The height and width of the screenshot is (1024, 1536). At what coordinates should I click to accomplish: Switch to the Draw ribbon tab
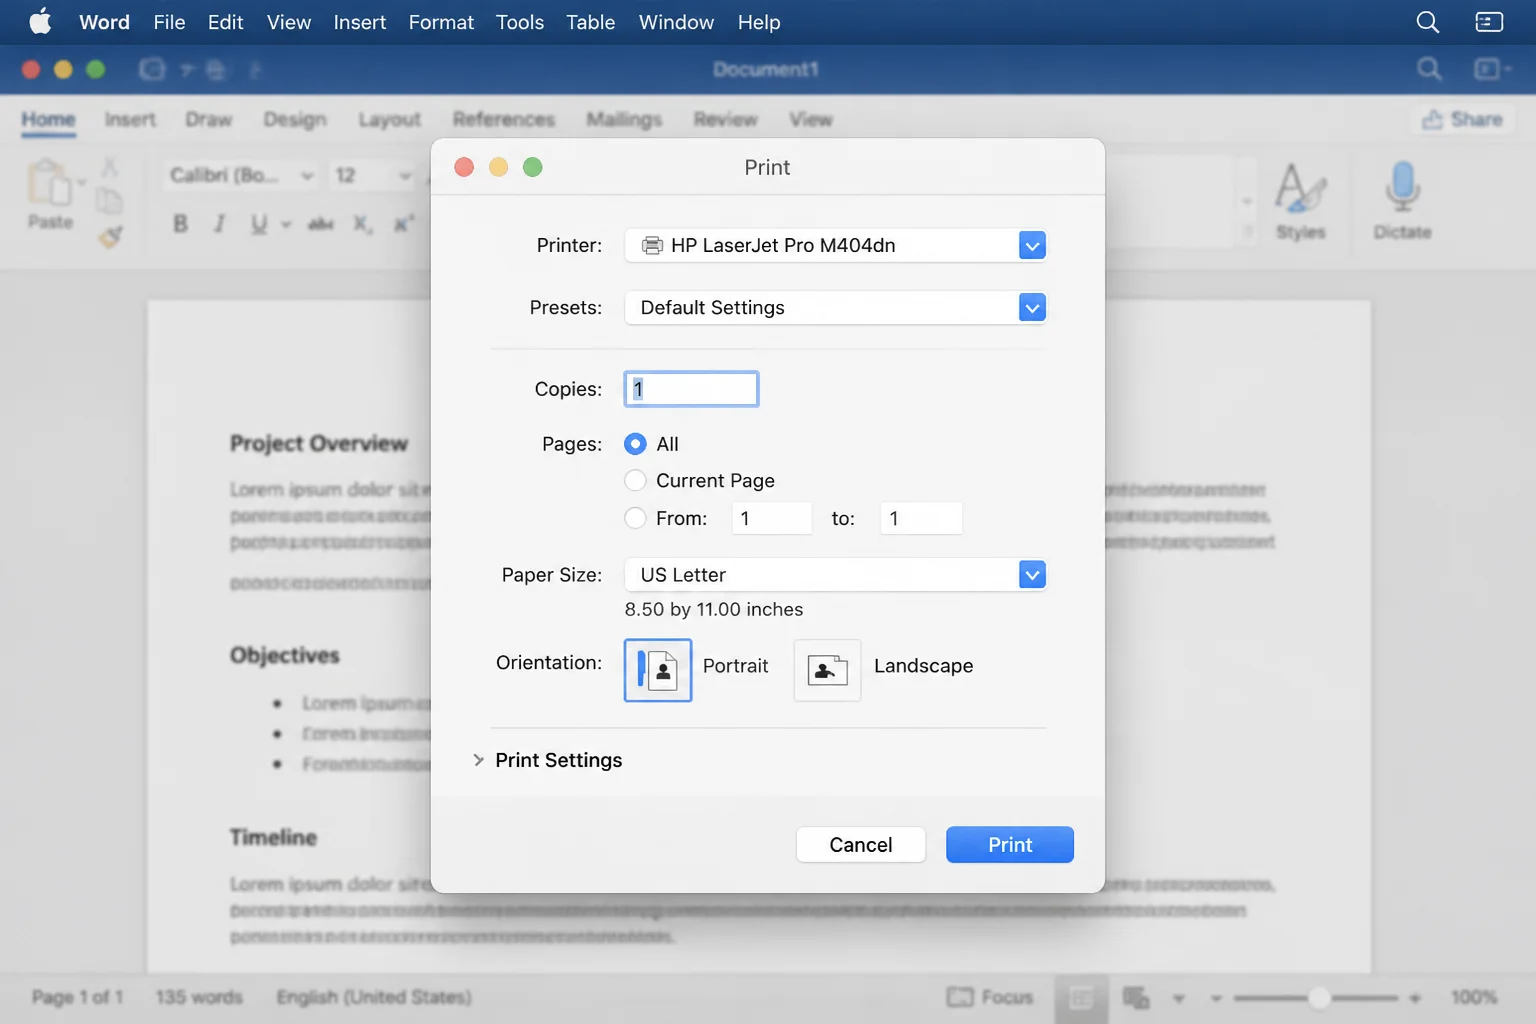(208, 120)
